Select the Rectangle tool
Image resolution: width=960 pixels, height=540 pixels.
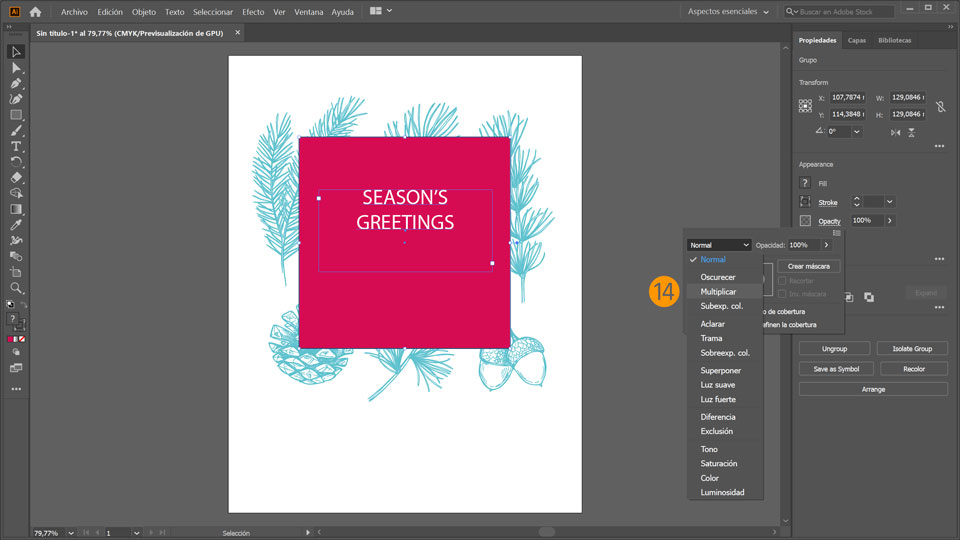[x=16, y=115]
